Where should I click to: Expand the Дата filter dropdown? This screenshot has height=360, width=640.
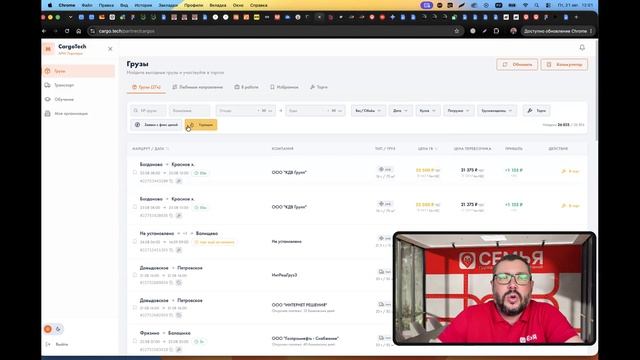400,111
